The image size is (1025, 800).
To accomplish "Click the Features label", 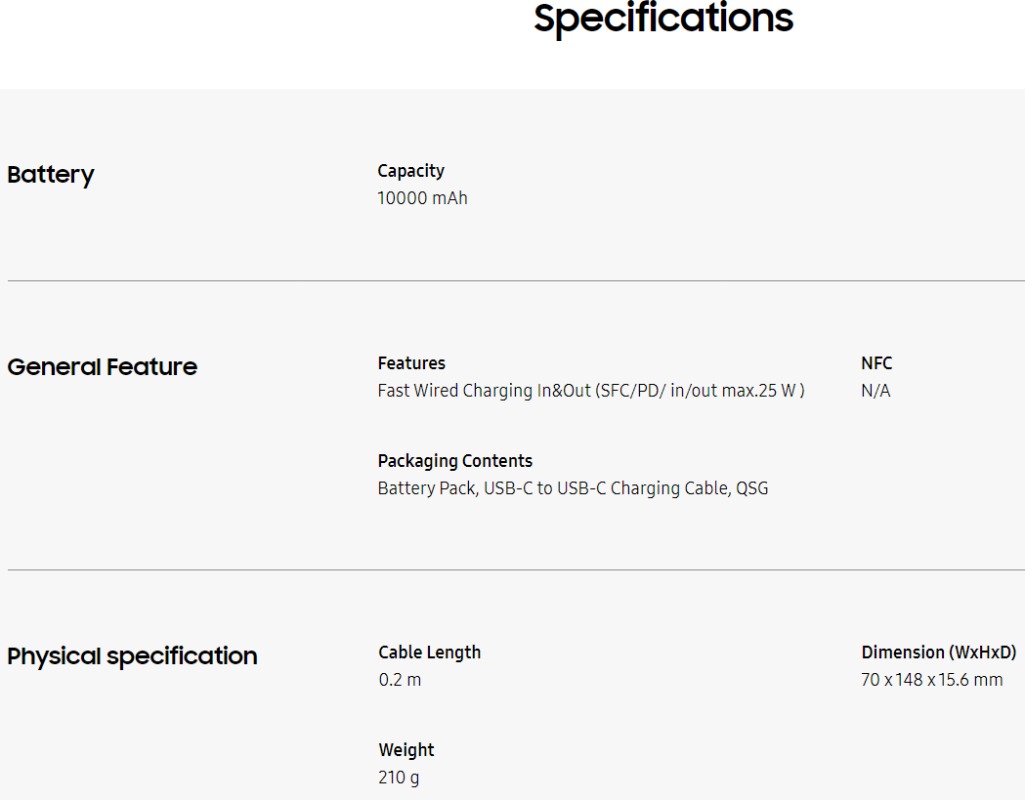I will (411, 363).
